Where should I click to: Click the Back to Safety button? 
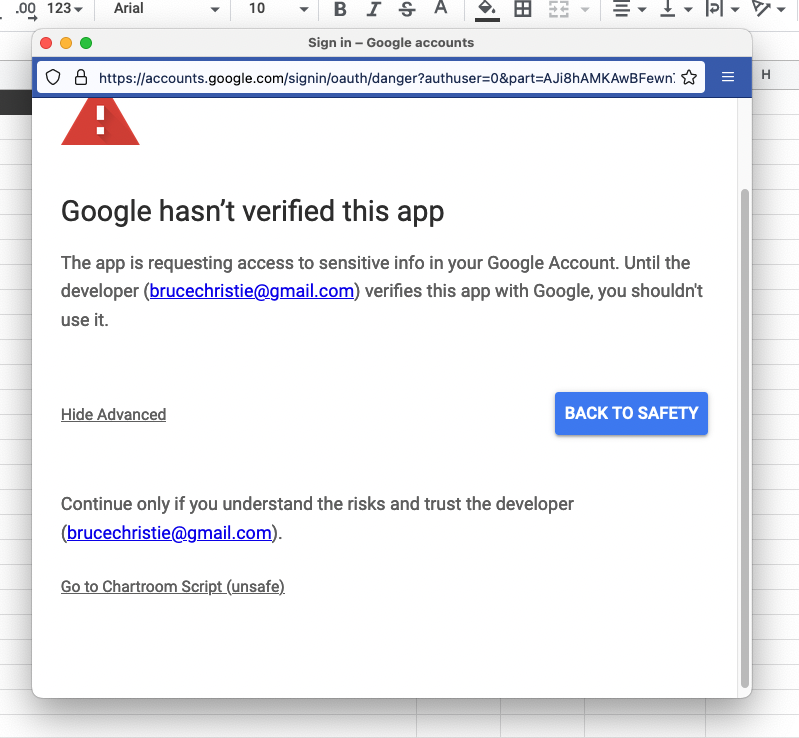pos(631,413)
